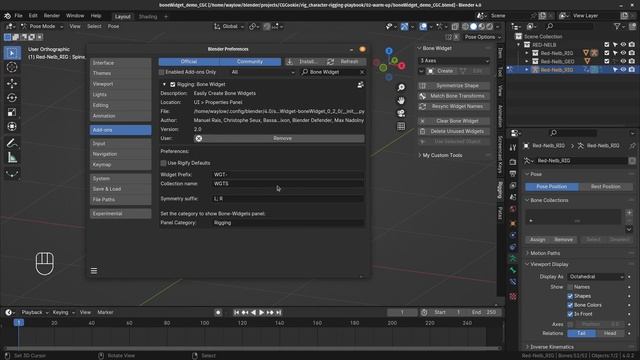This screenshot has height=360, width=640.
Task: Activate the Select Box tool
Action: pyautogui.click(x=12, y=53)
